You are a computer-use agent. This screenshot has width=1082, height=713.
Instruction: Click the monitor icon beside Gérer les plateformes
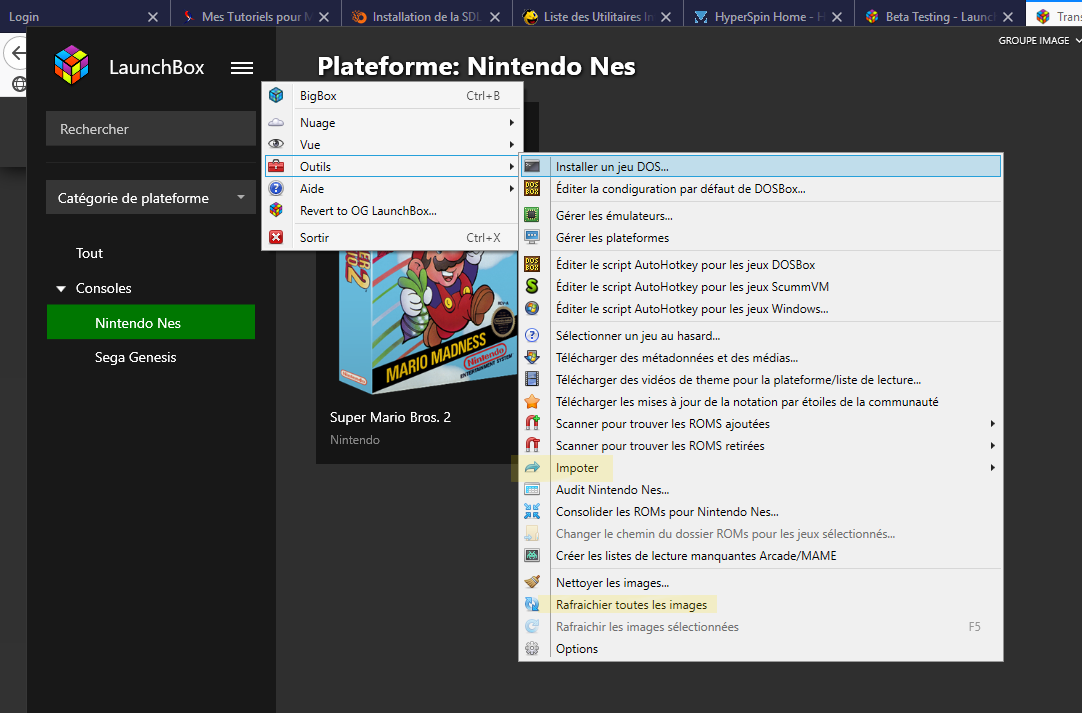click(532, 237)
